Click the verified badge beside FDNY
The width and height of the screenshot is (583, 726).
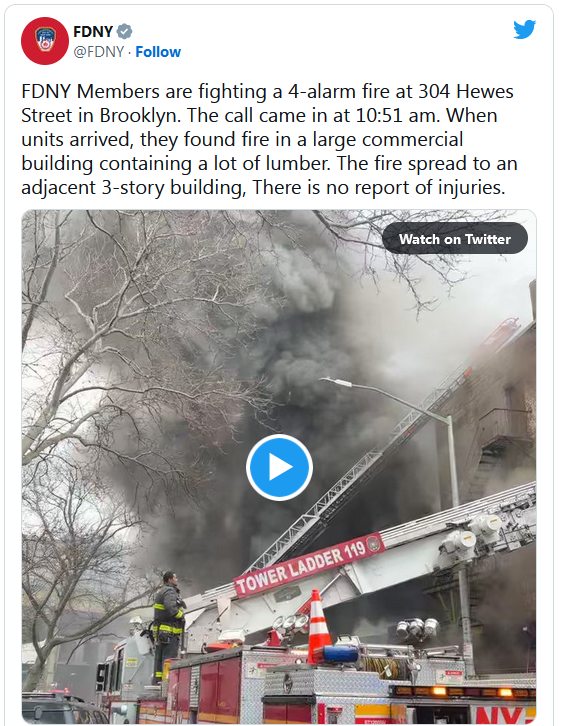[124, 31]
